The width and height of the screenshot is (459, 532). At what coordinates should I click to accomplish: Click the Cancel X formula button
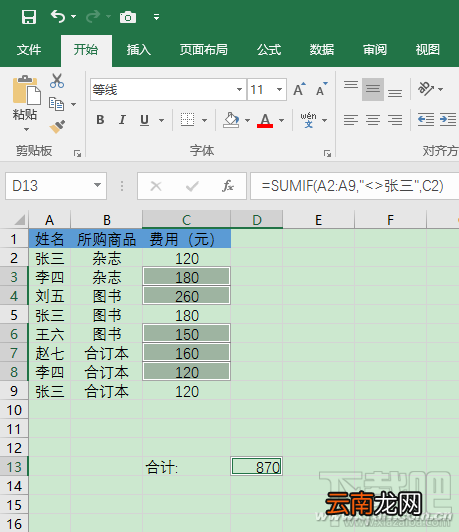pos(156,186)
